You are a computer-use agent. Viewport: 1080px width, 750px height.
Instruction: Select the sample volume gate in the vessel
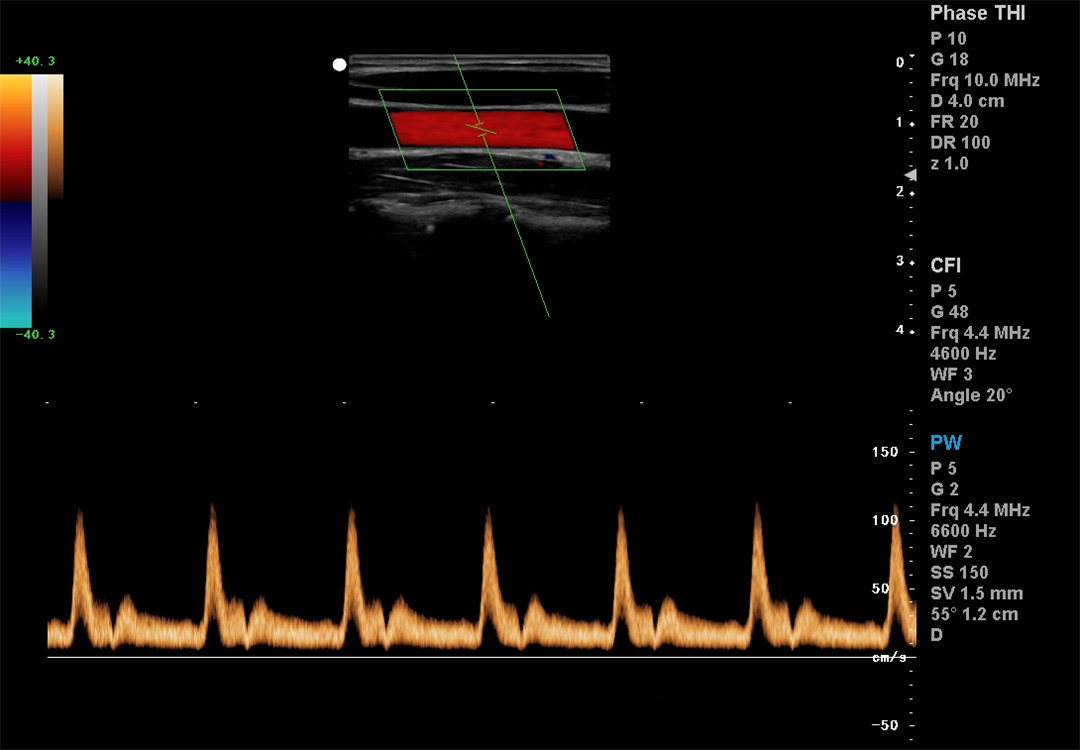pyautogui.click(x=483, y=130)
